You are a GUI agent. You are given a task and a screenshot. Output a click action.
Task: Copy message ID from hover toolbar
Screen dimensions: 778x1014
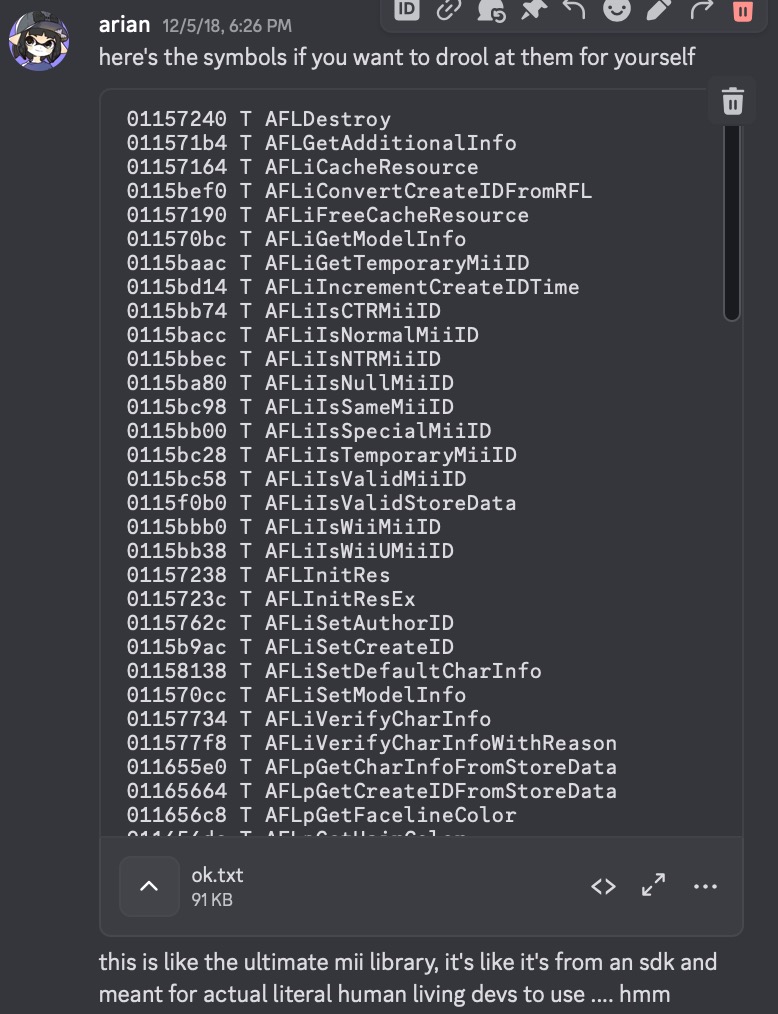[406, 9]
